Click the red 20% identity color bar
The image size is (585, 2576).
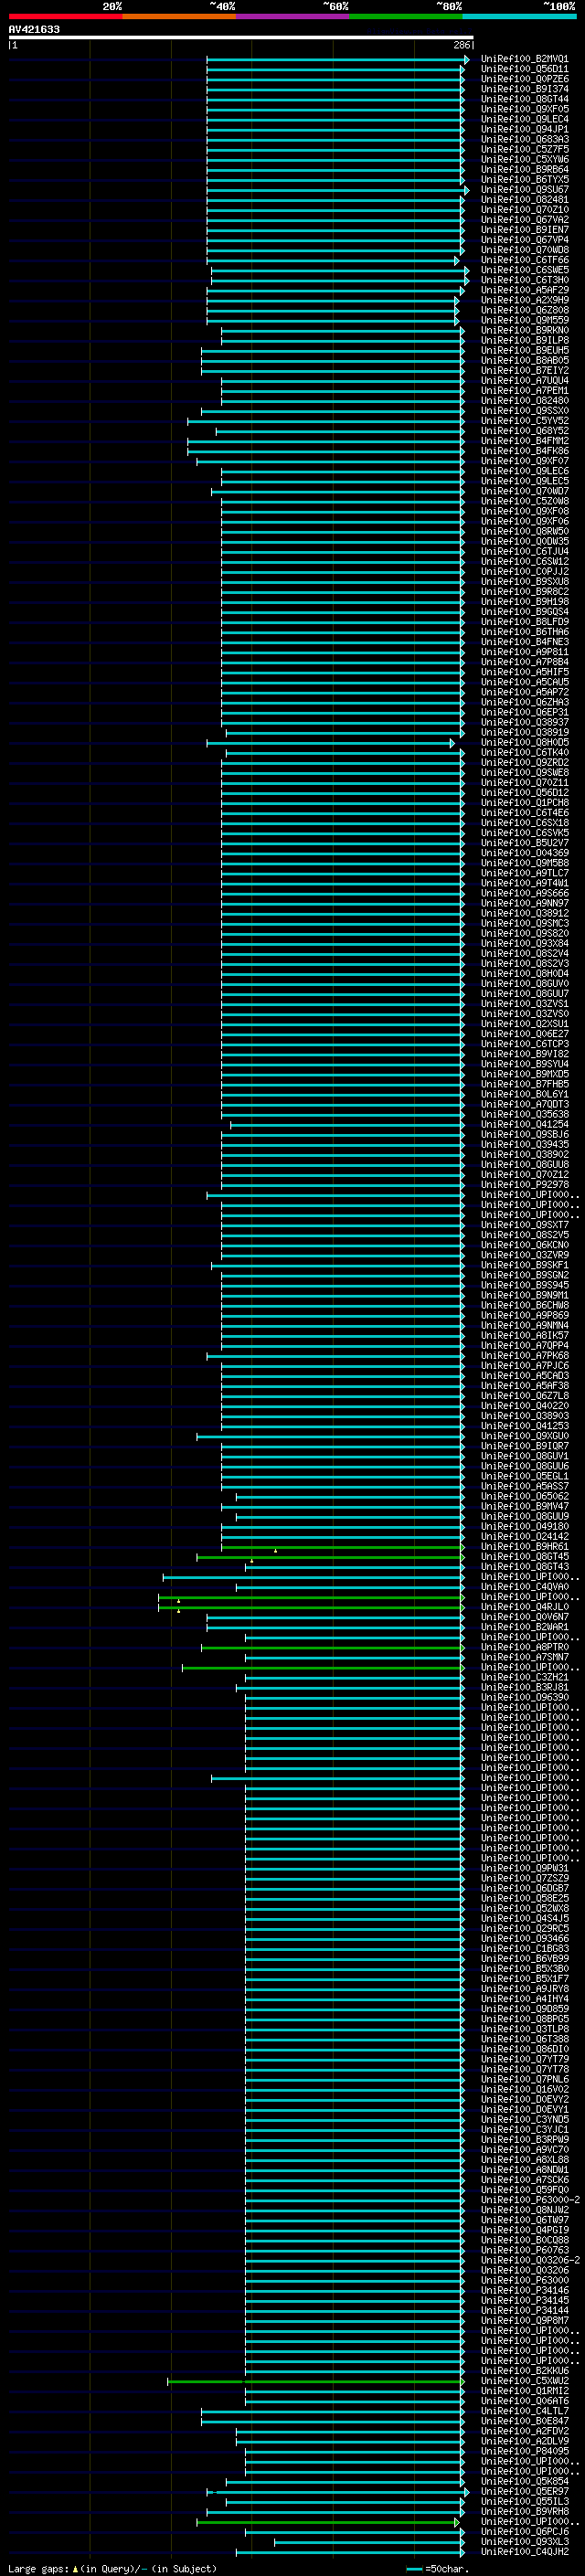pyautogui.click(x=65, y=16)
